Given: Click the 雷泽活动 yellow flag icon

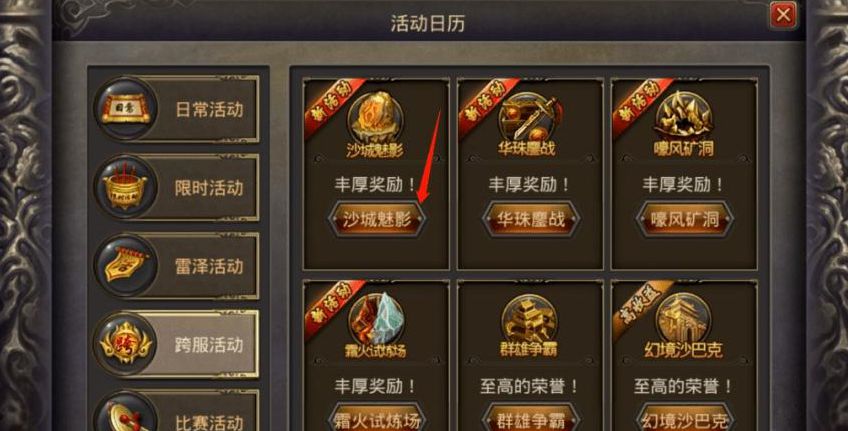Looking at the screenshot, I should (126, 266).
